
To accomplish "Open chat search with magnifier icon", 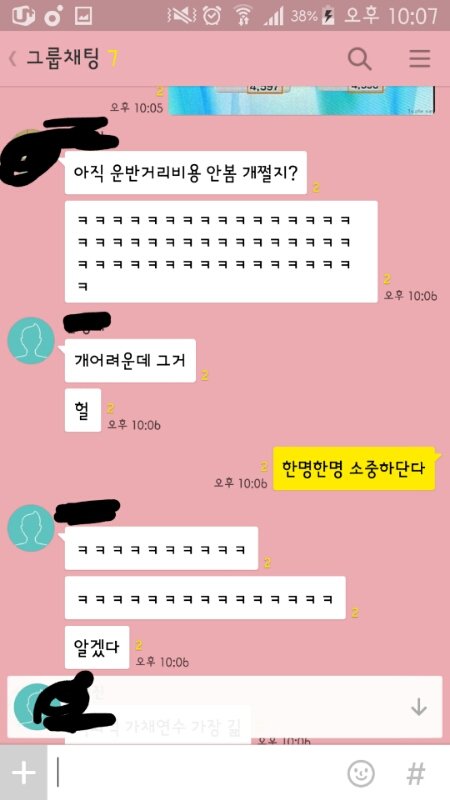I will click(359, 59).
